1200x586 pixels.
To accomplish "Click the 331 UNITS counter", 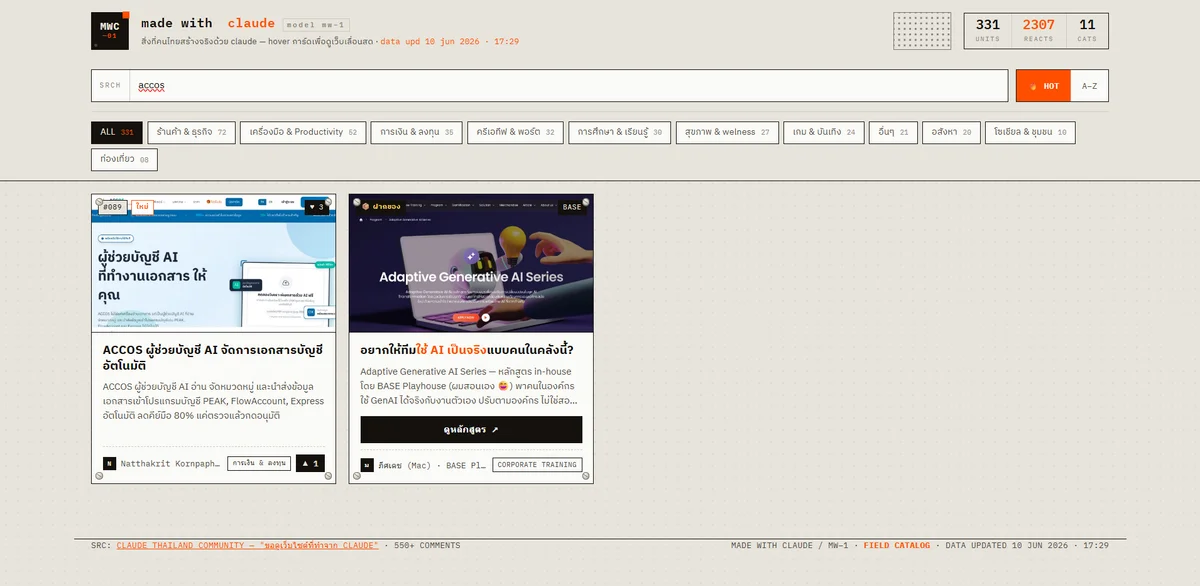I will pyautogui.click(x=988, y=31).
